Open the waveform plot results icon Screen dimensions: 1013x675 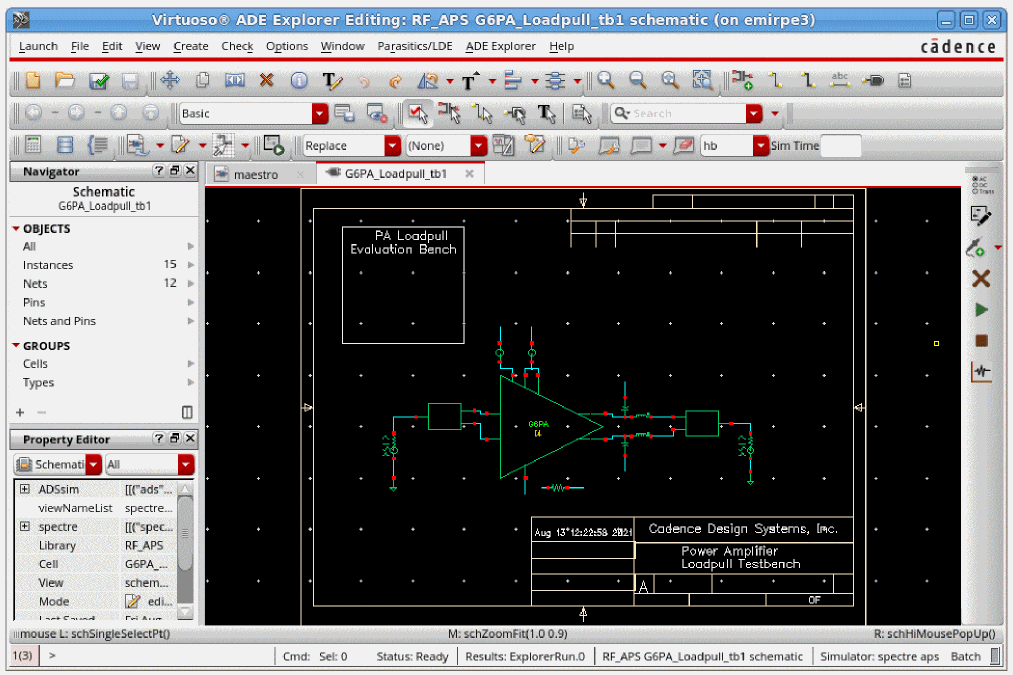pyautogui.click(x=981, y=372)
